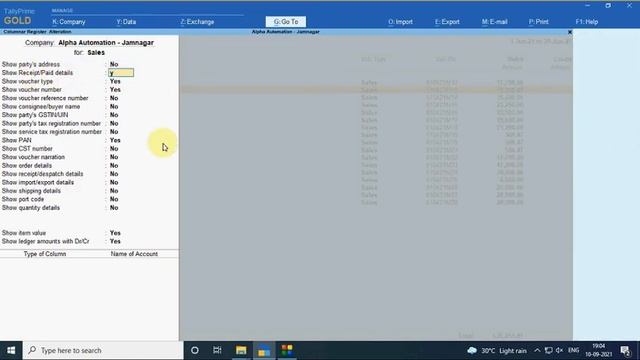This screenshot has height=360, width=640.
Task: Toggle Show order details value
Action: 114,166
